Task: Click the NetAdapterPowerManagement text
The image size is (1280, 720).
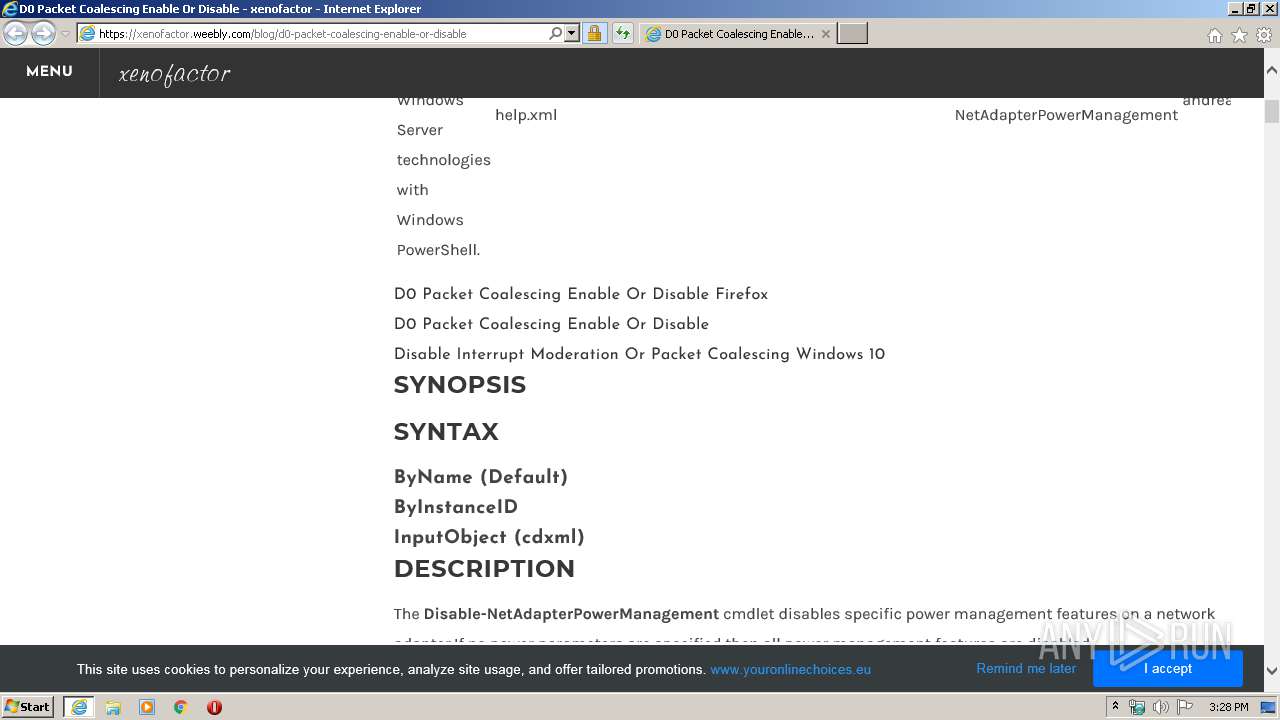Action: [1066, 115]
